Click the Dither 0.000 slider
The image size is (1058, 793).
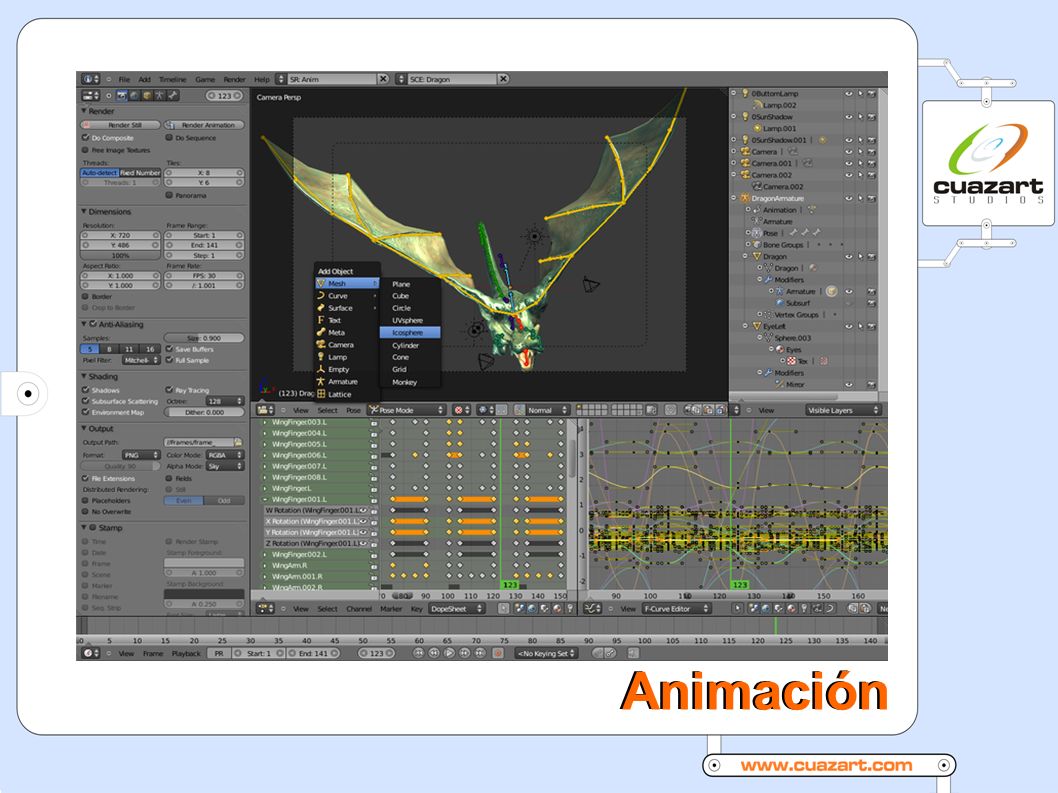(x=204, y=412)
